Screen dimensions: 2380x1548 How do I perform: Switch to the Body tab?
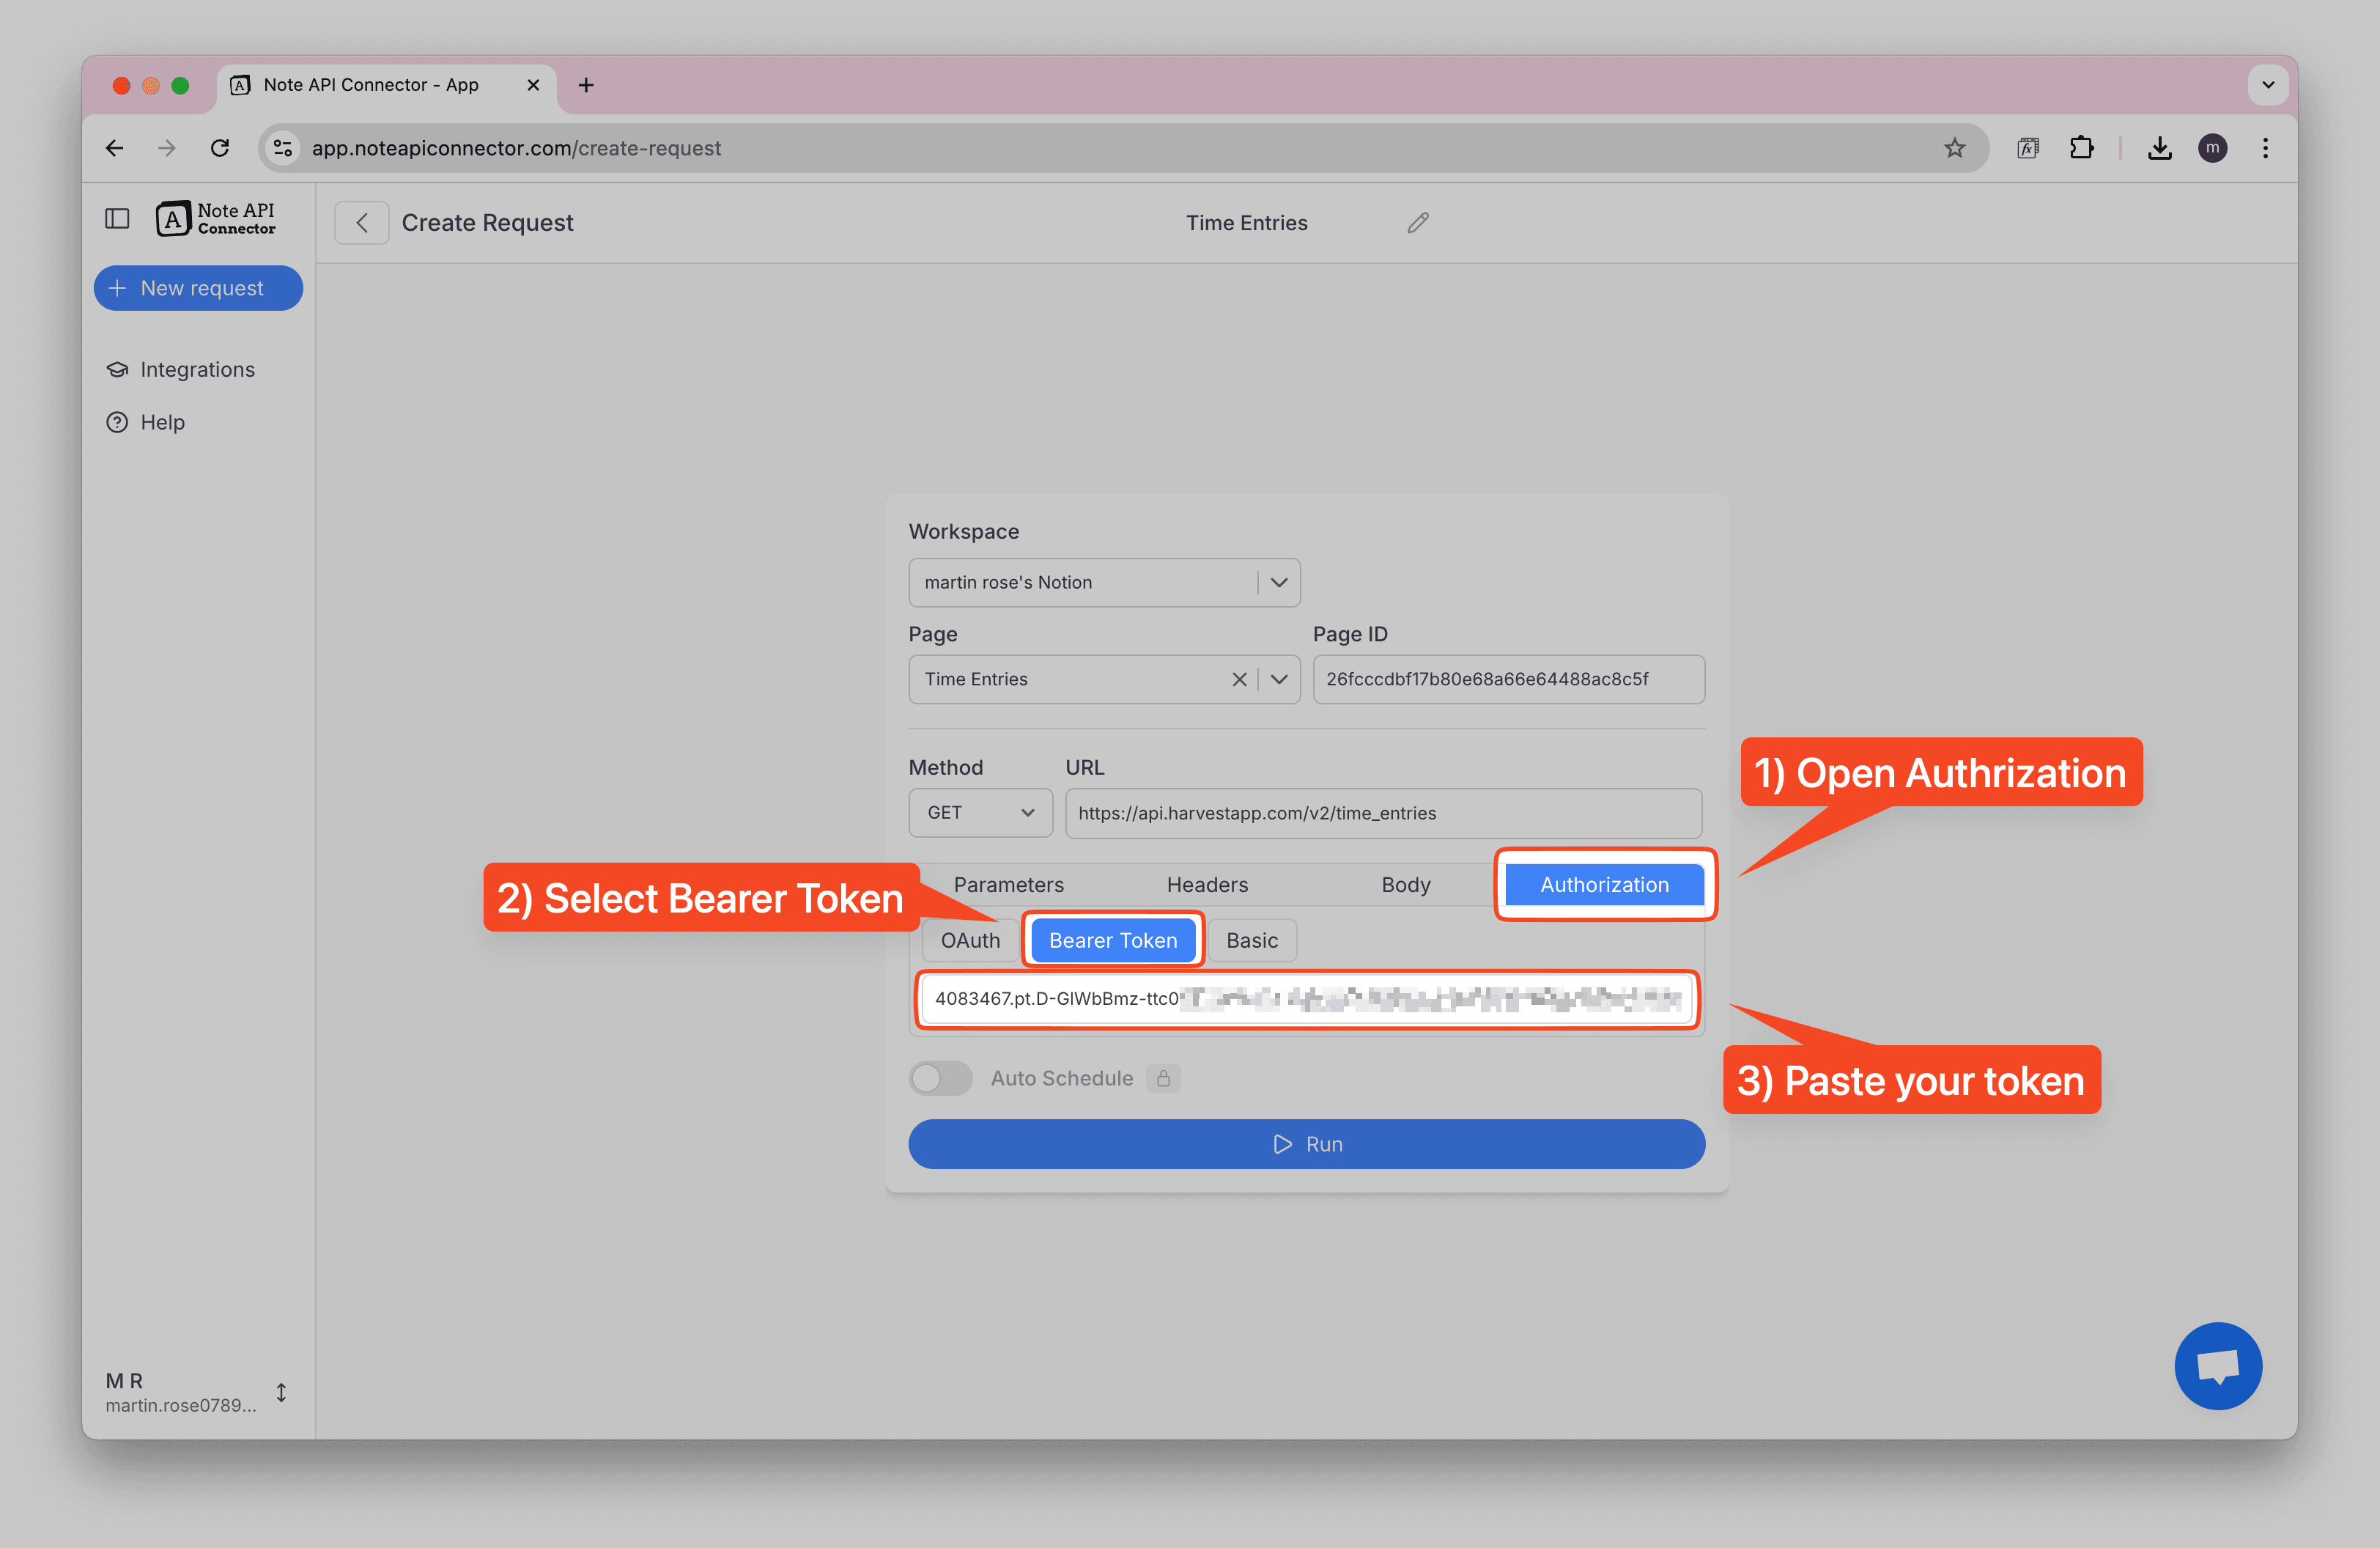click(1405, 885)
